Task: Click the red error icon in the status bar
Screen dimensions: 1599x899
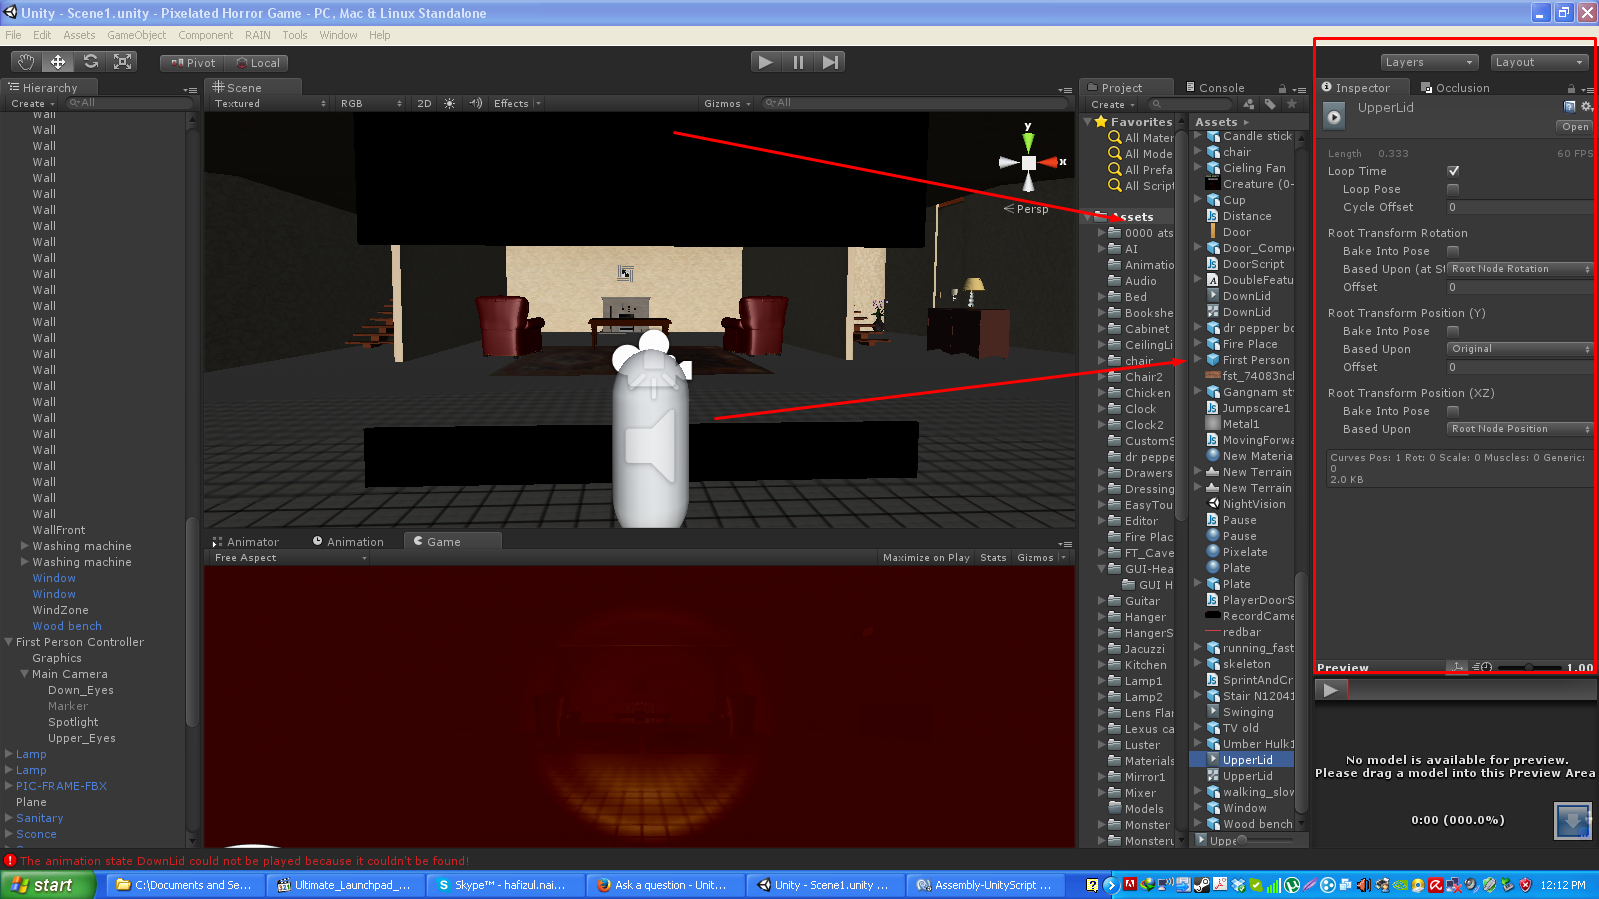Action: click(x=10, y=860)
